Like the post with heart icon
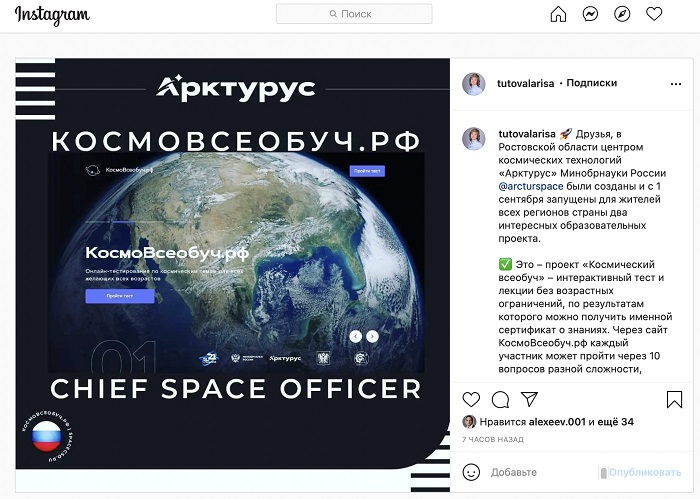 point(471,399)
